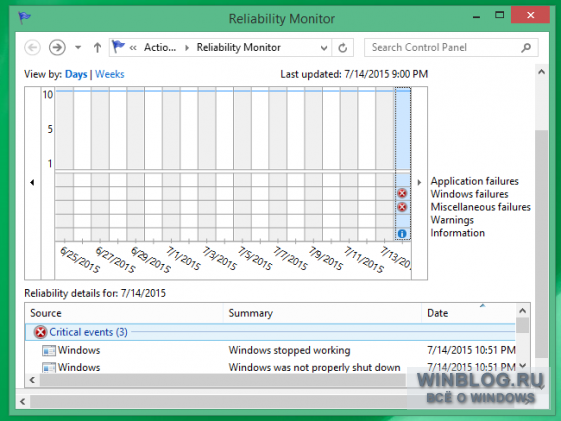This screenshot has height=421, width=561.
Task: Switch view to Weeks
Action: click(109, 74)
